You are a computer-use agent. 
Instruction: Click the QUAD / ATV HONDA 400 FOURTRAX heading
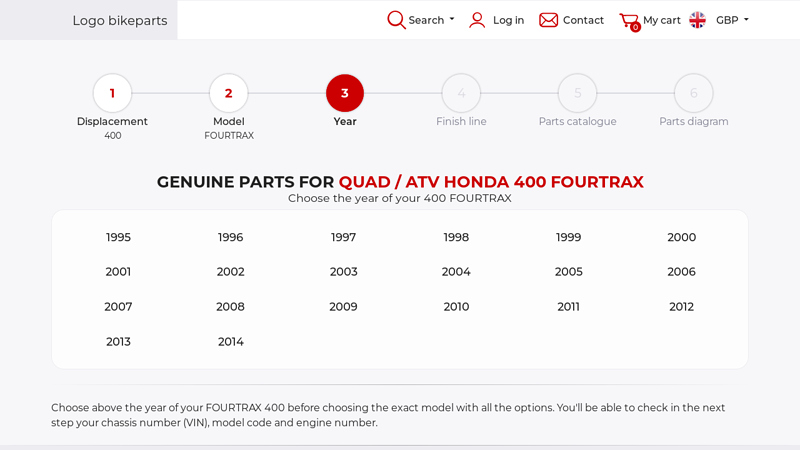tap(491, 182)
